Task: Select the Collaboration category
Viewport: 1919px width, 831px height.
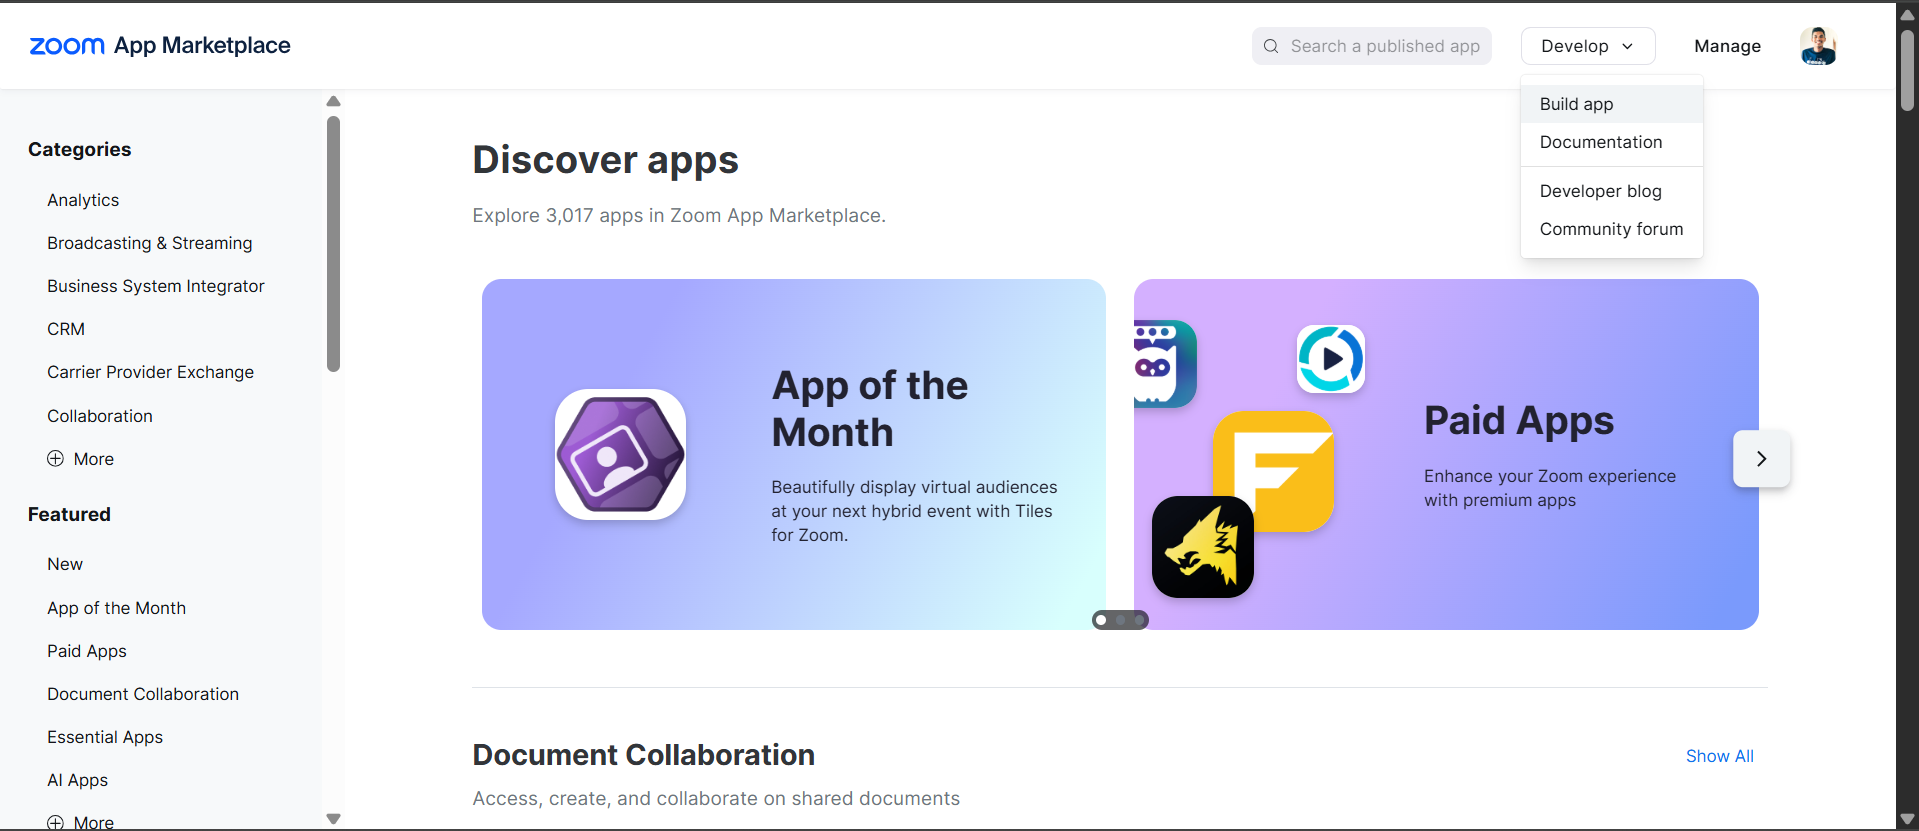Action: coord(100,416)
